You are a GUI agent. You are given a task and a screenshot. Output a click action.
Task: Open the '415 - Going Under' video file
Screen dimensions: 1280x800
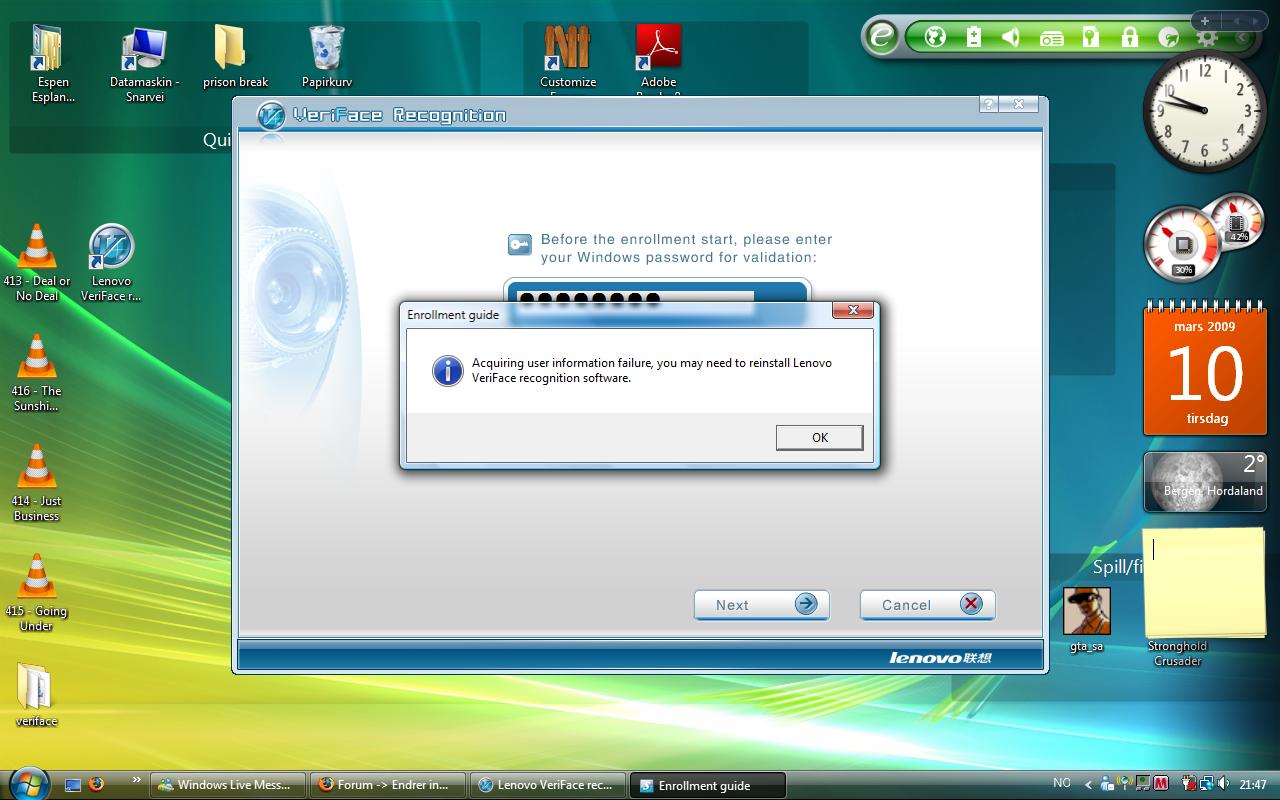coord(37,592)
